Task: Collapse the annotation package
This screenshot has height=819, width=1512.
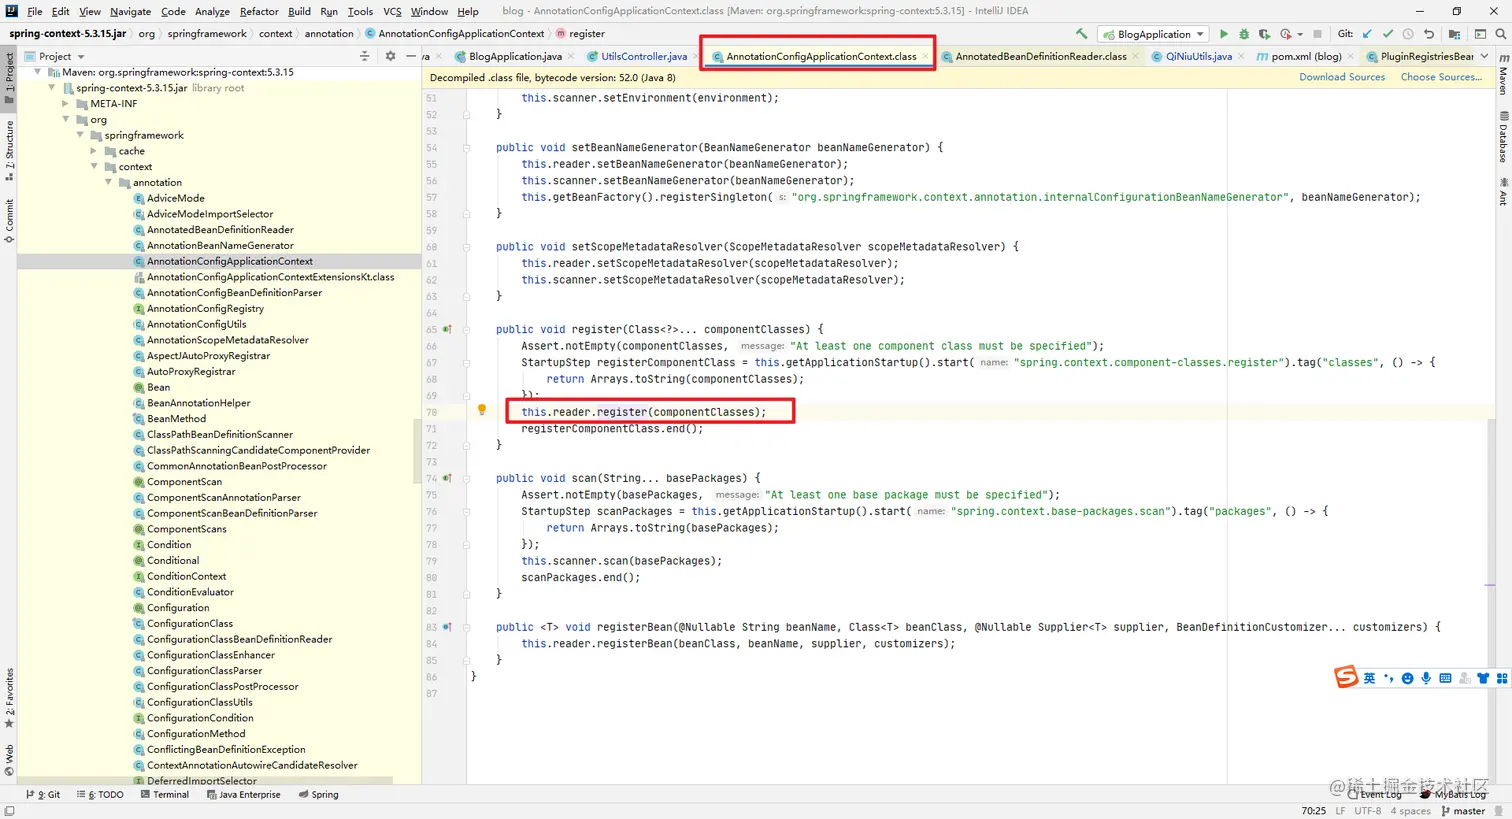Action: tap(108, 182)
